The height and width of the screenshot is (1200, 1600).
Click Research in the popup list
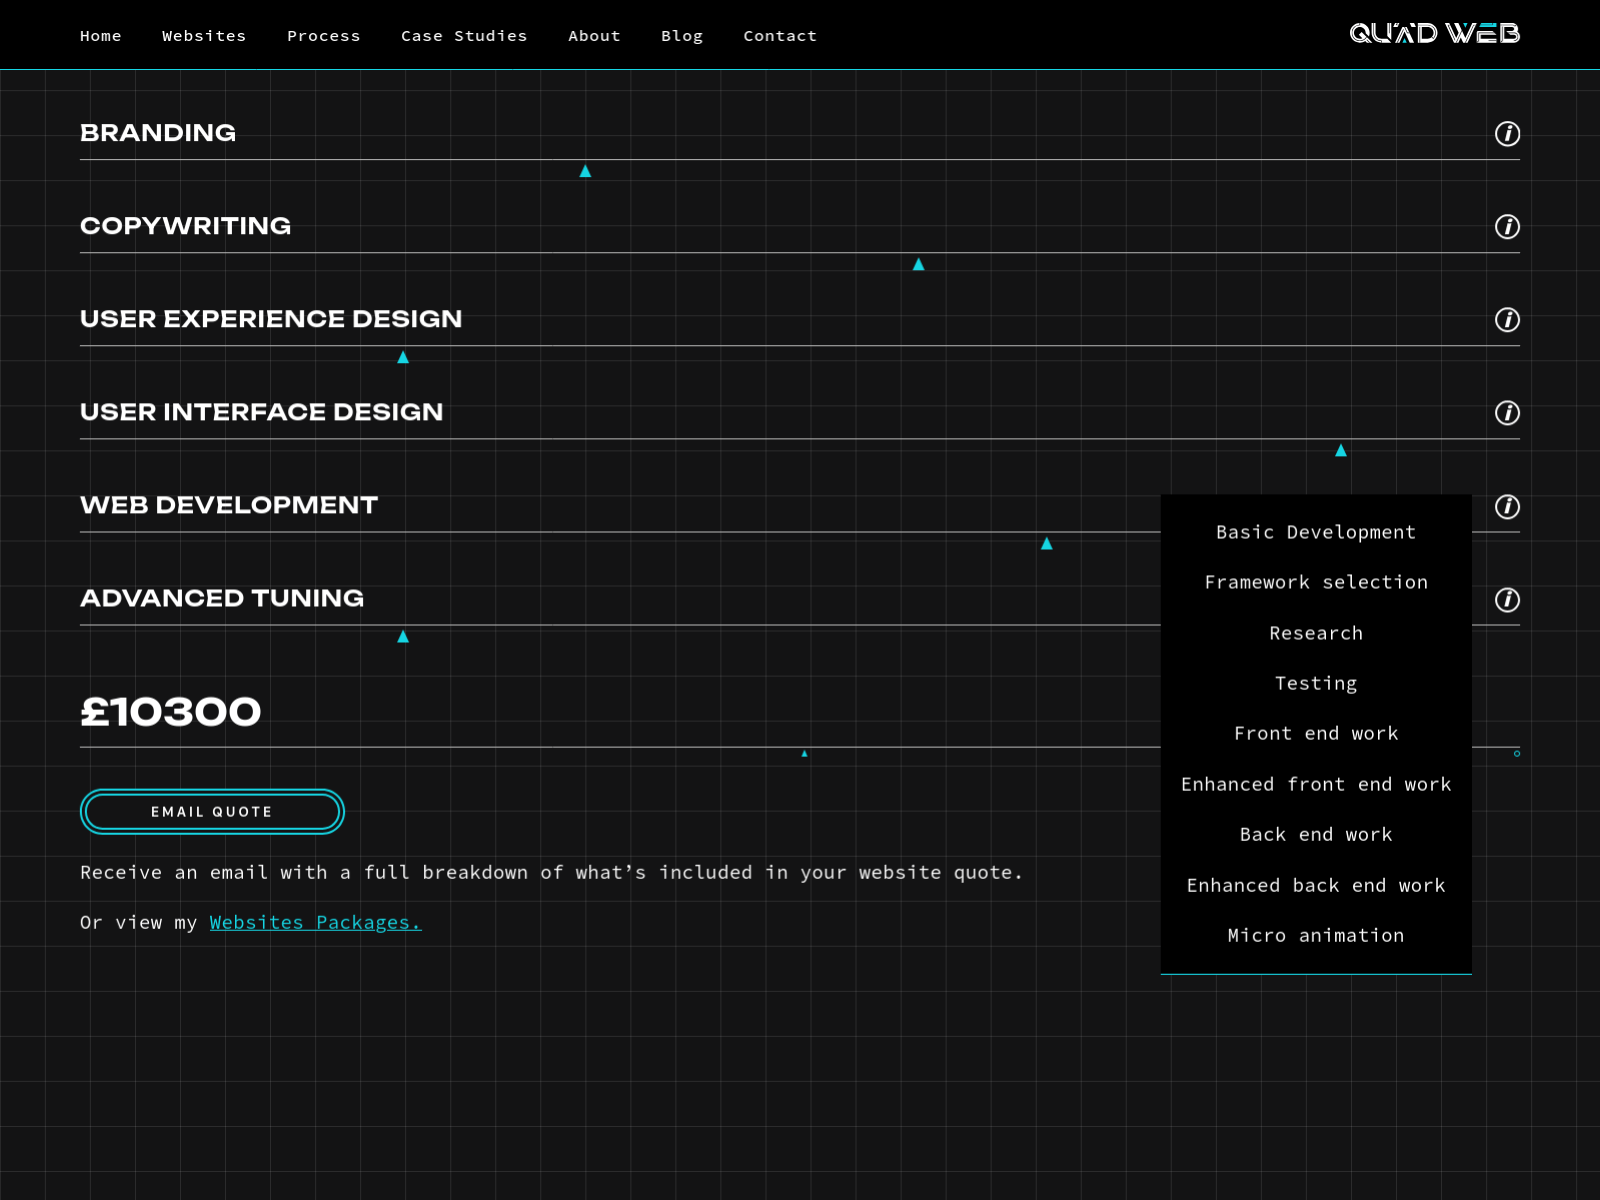click(x=1316, y=634)
